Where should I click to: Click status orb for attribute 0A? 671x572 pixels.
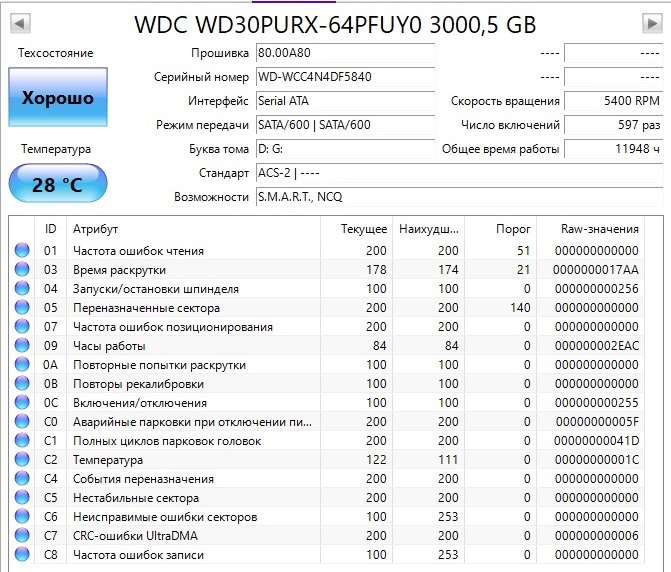[22, 365]
